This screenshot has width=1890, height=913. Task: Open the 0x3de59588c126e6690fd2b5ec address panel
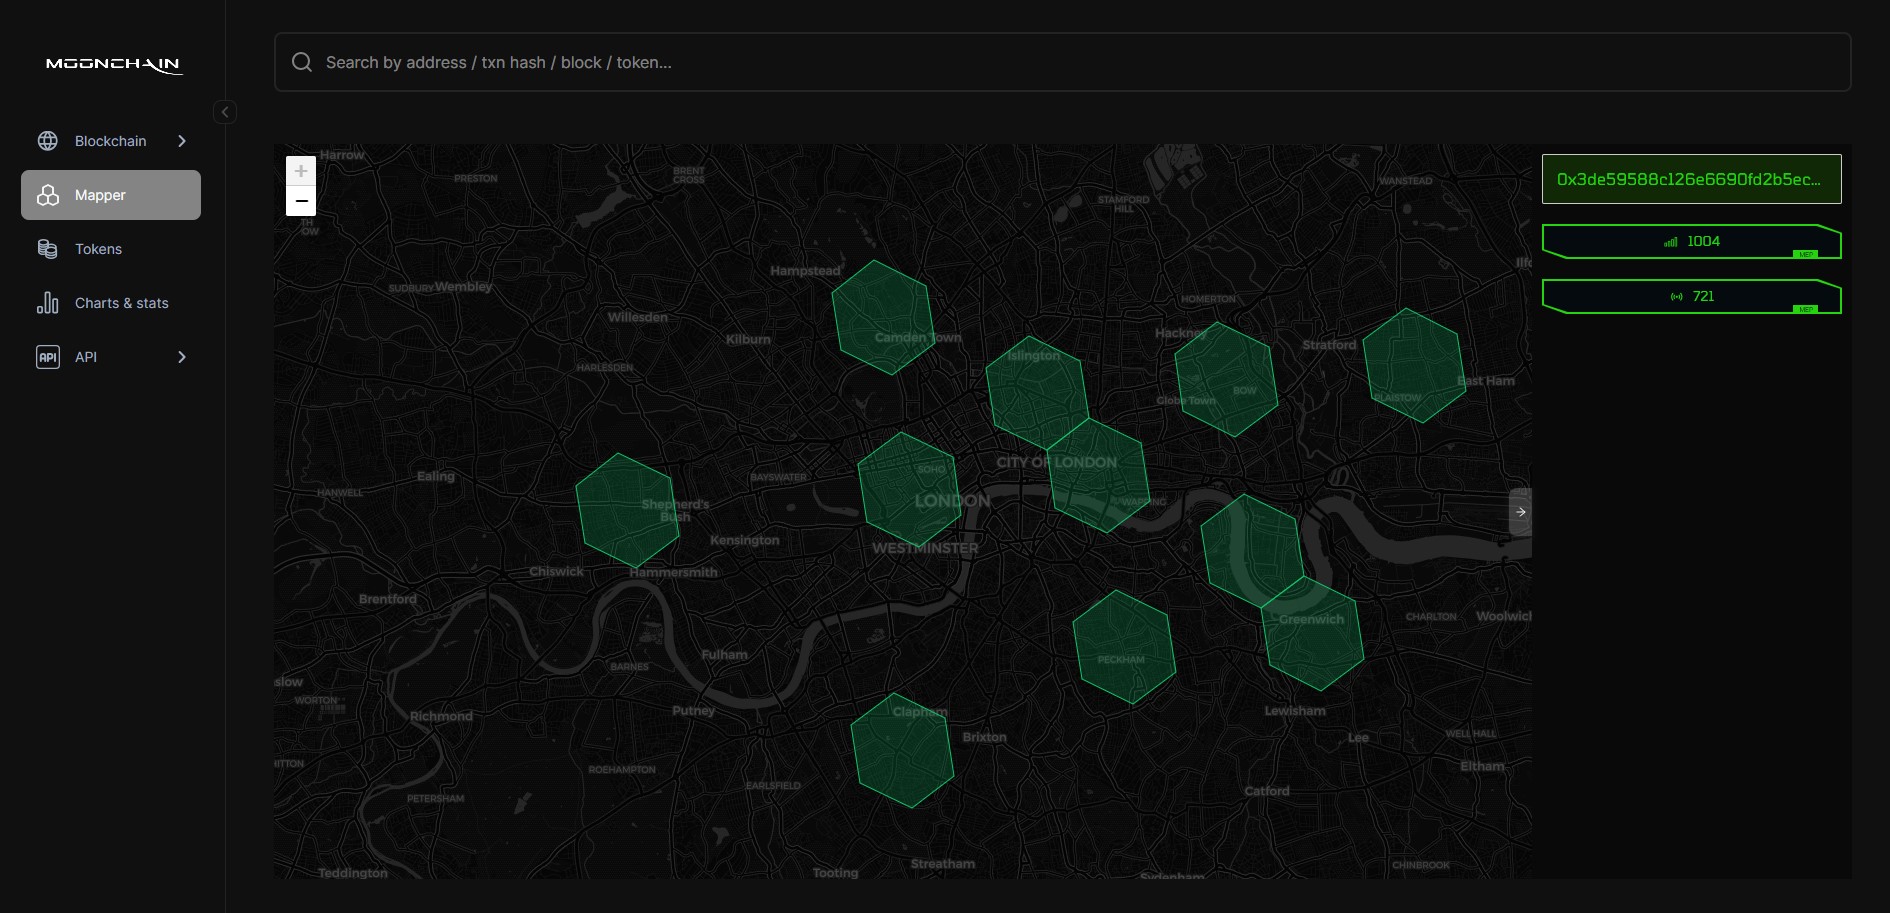[x=1691, y=179]
